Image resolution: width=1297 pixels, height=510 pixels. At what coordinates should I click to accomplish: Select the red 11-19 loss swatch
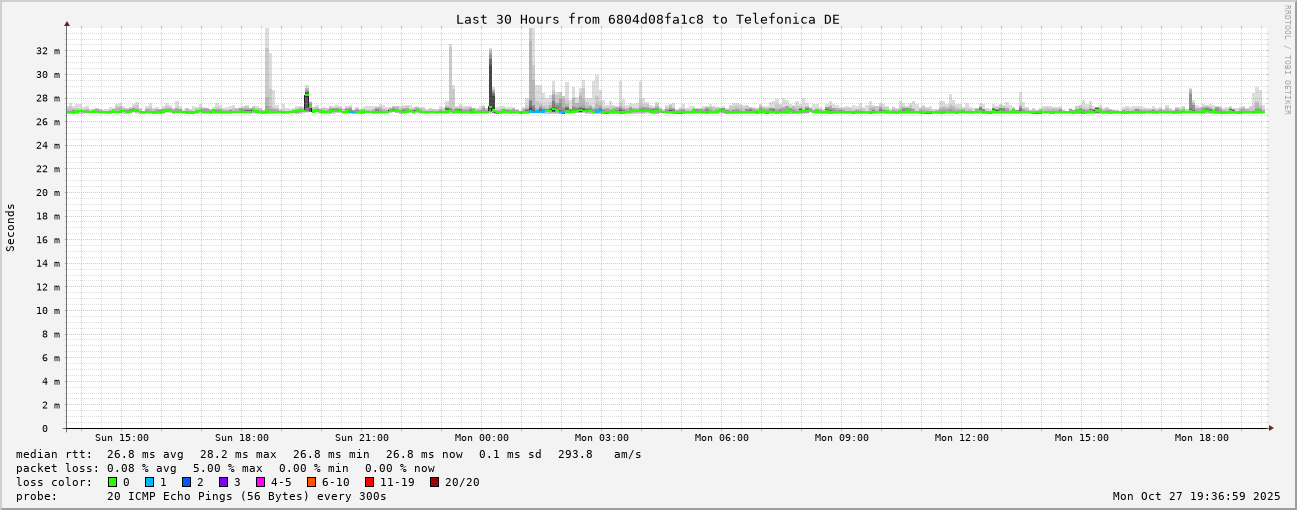click(369, 482)
